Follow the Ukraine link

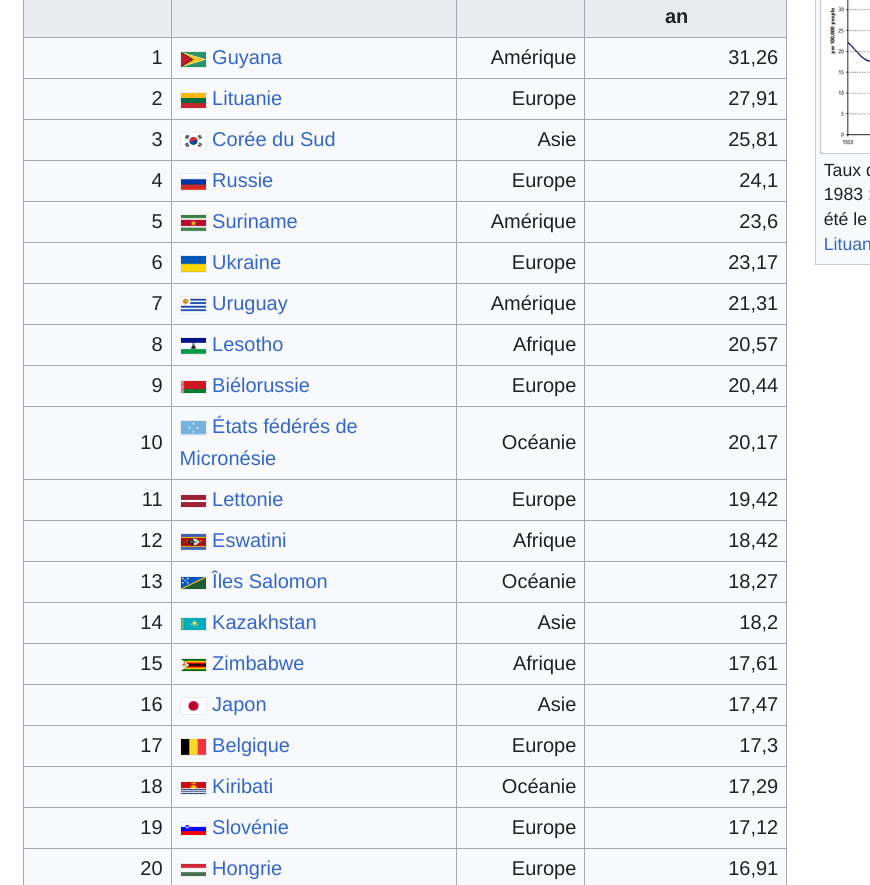[246, 262]
